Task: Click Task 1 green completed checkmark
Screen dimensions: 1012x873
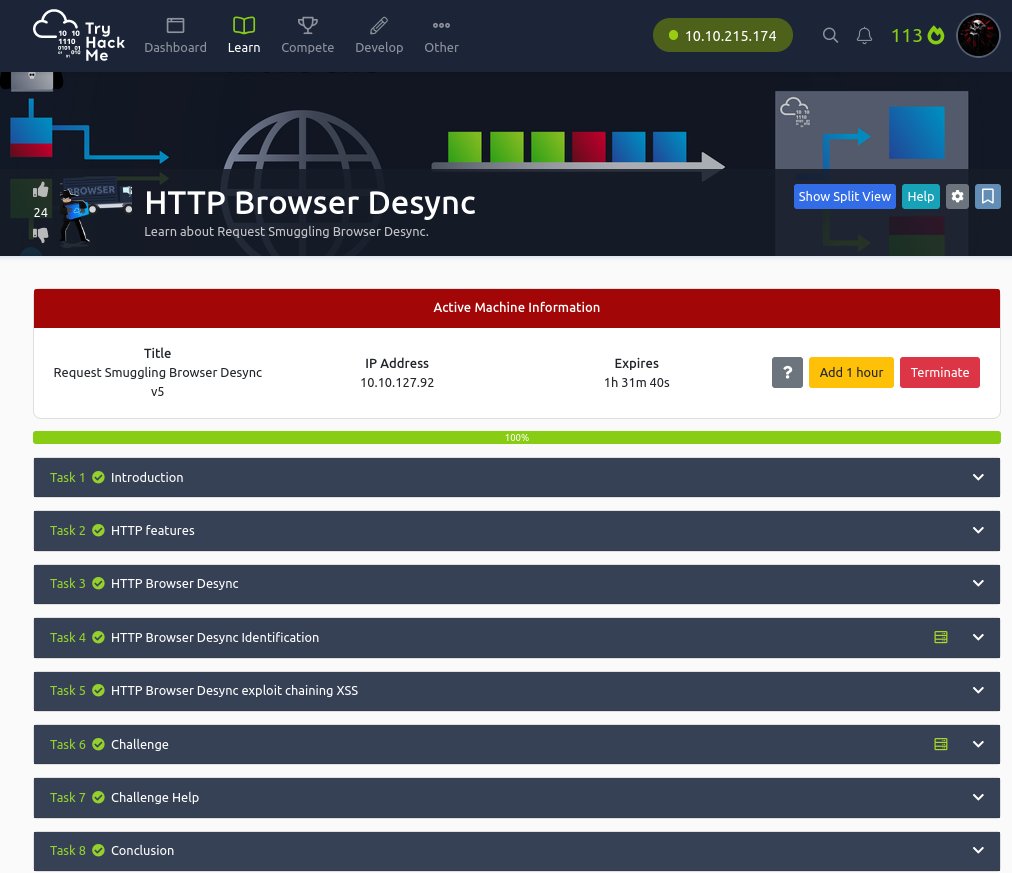Action: (98, 477)
